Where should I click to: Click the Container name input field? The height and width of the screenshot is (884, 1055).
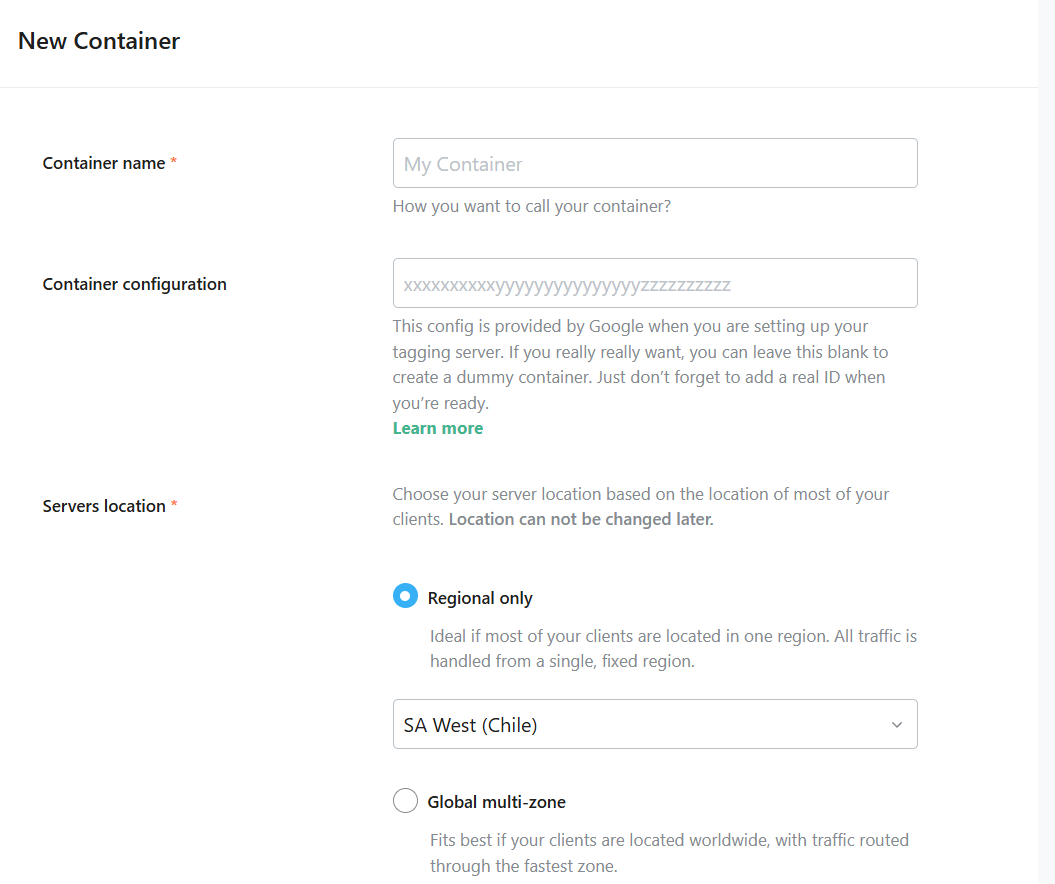point(655,163)
